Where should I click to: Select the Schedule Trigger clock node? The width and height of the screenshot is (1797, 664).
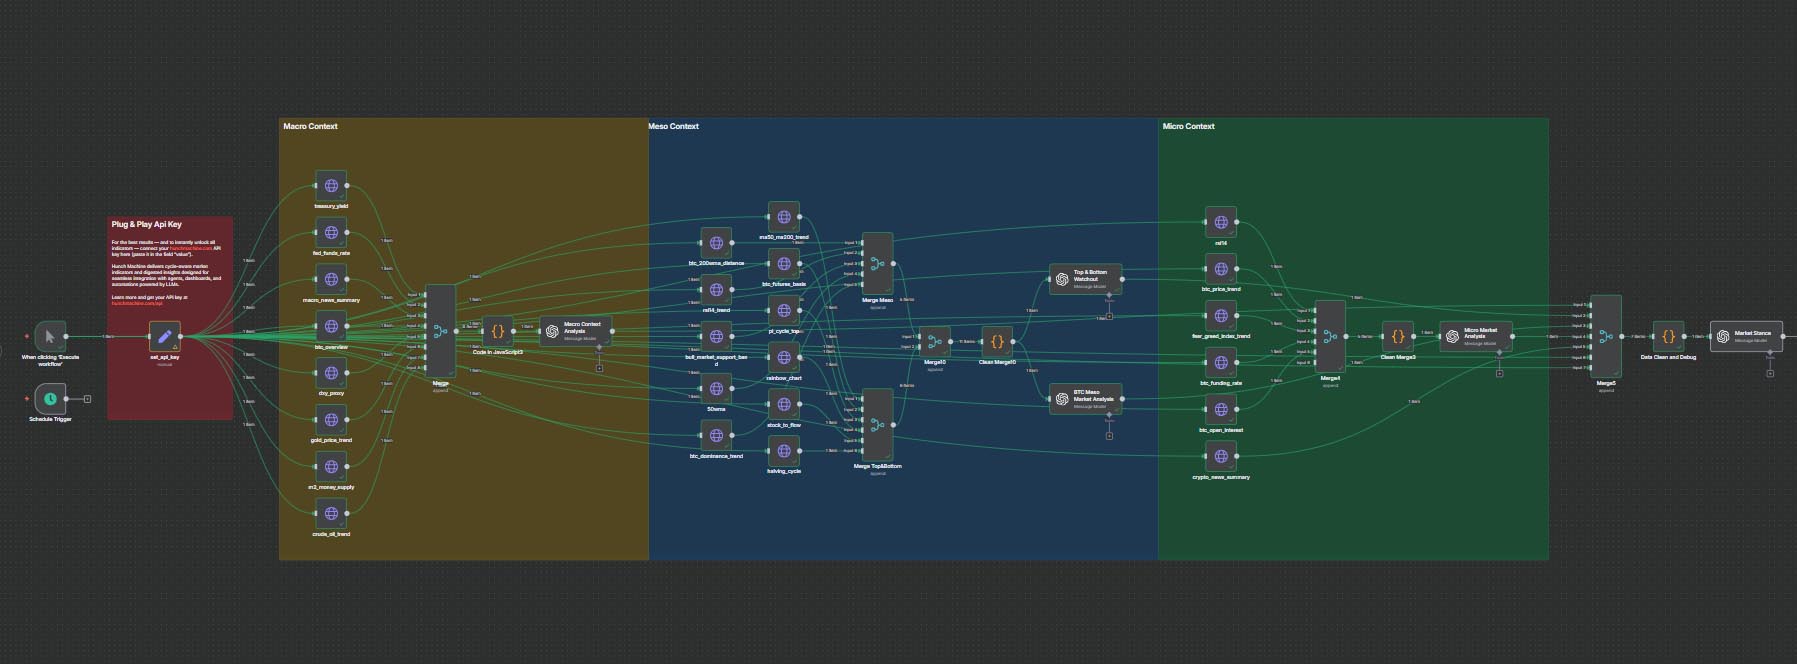tap(49, 399)
